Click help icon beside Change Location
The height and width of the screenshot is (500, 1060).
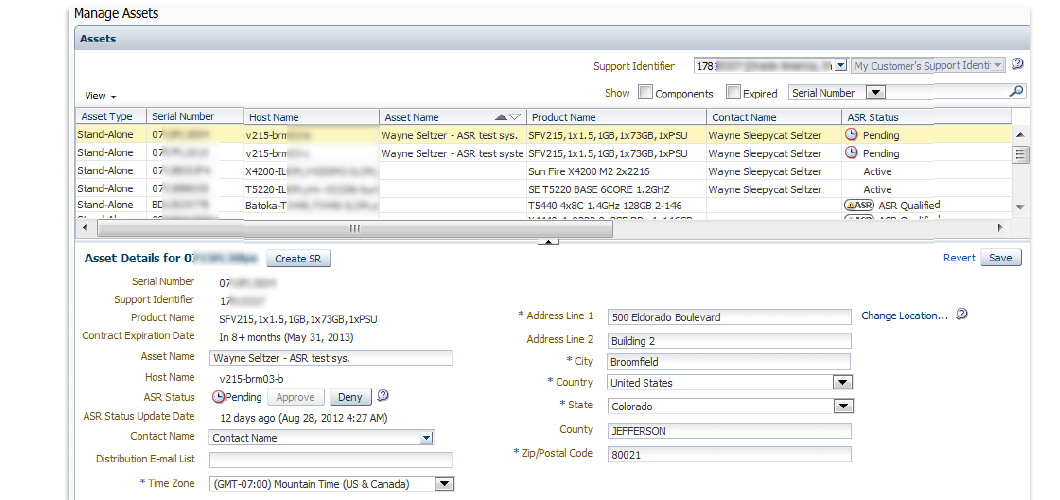click(x=961, y=315)
